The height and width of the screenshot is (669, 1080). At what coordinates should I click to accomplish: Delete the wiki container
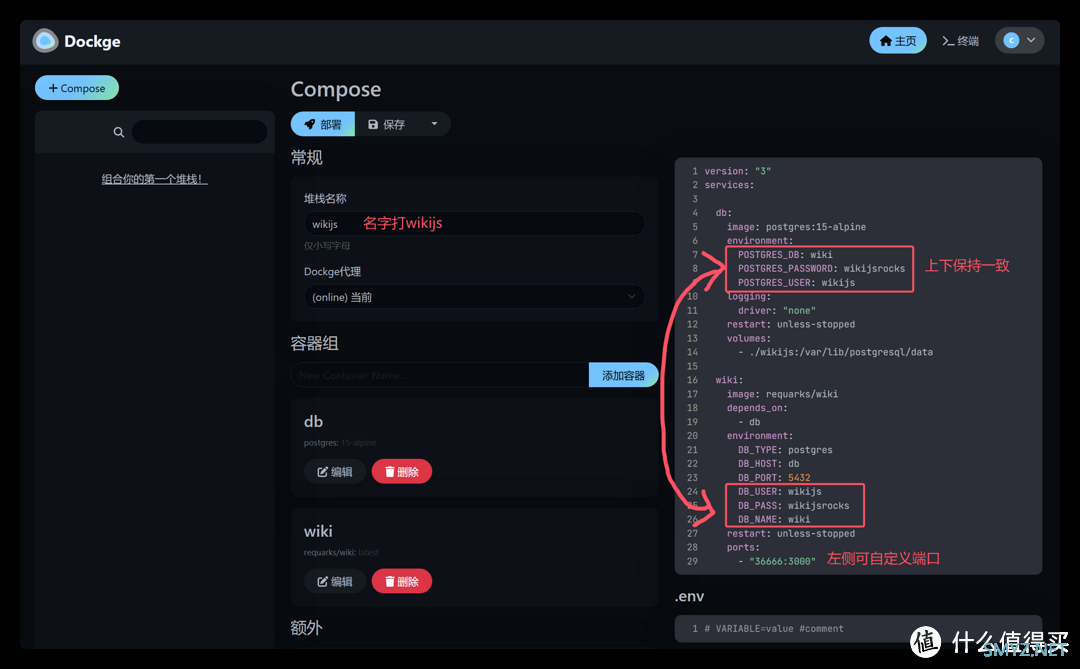coord(402,581)
